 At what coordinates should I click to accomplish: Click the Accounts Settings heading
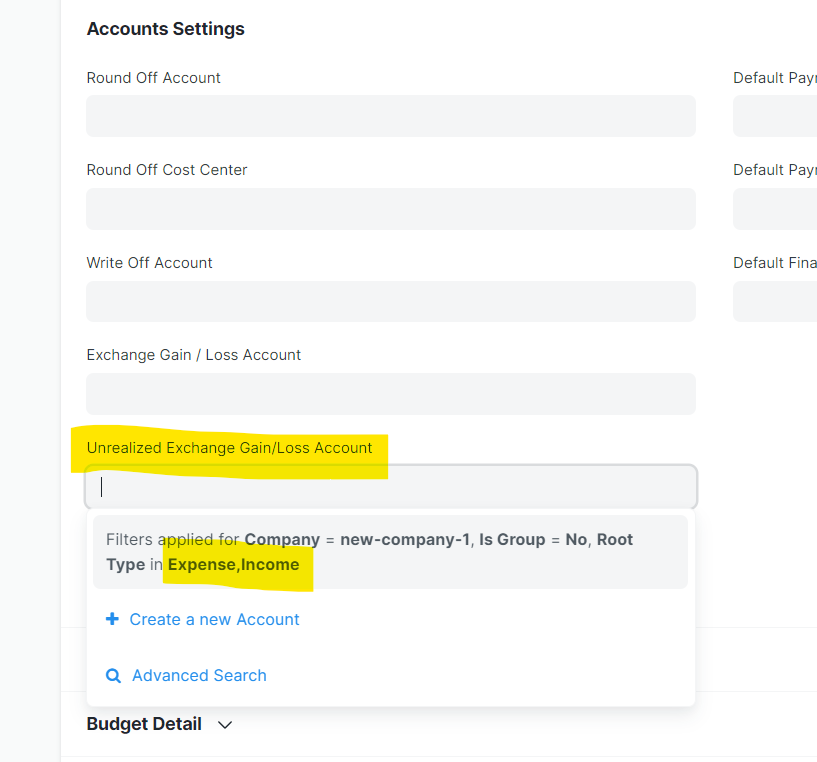point(165,29)
